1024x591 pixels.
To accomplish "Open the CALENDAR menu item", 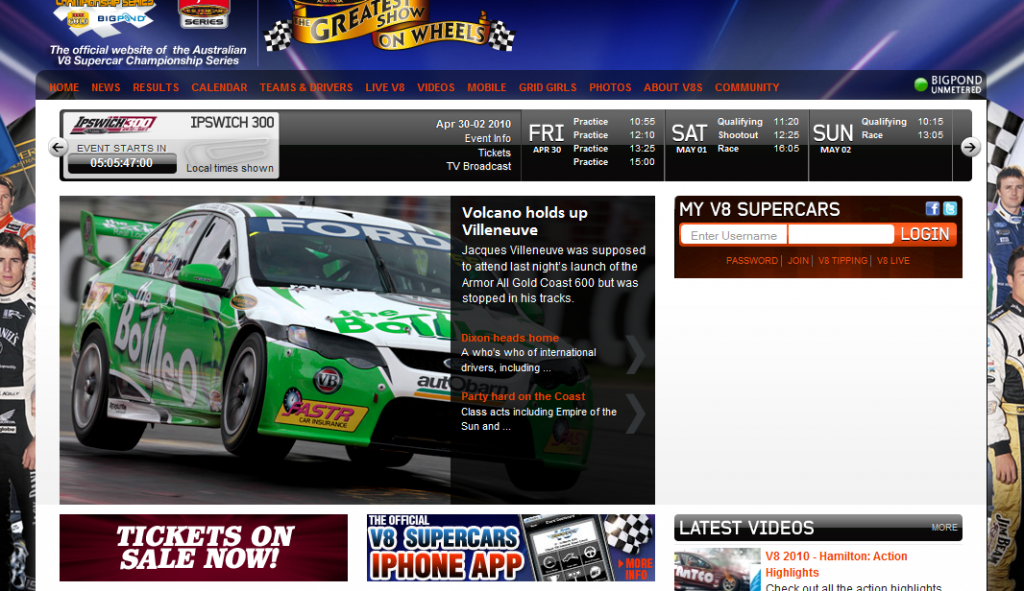I will (x=219, y=88).
